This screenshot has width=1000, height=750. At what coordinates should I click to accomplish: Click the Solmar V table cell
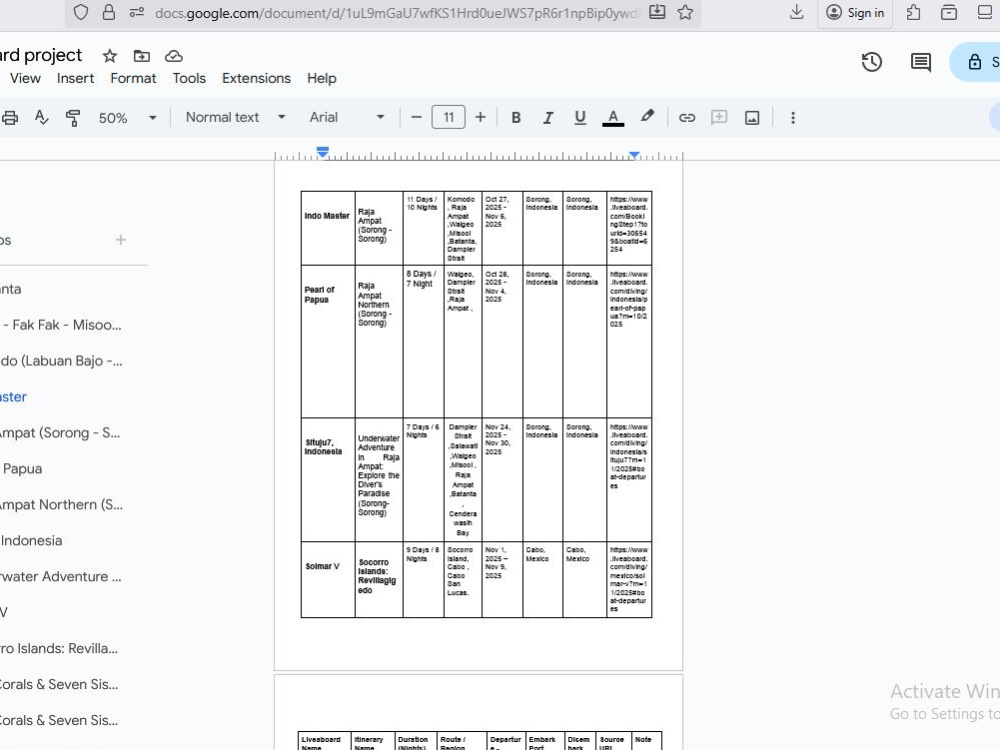click(328, 580)
